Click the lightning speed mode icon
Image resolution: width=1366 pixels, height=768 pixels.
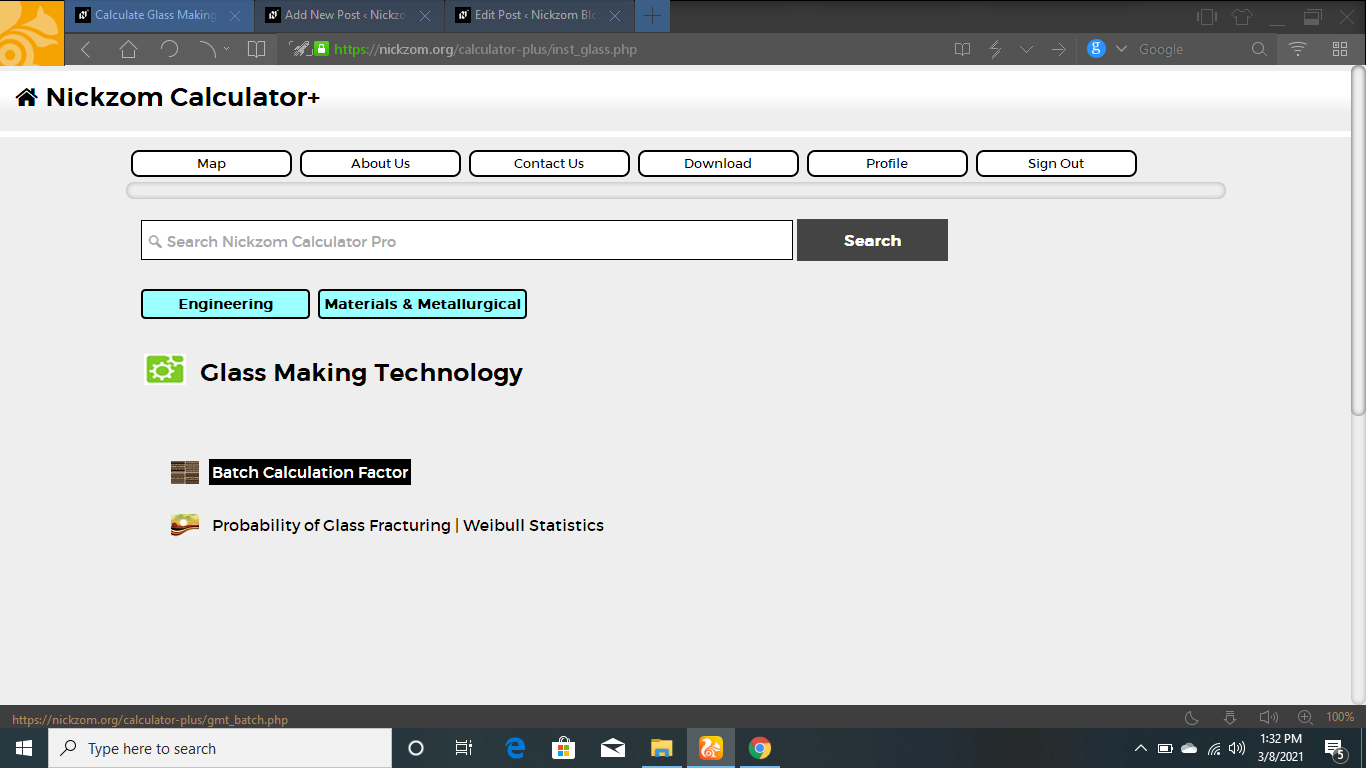[x=995, y=49]
